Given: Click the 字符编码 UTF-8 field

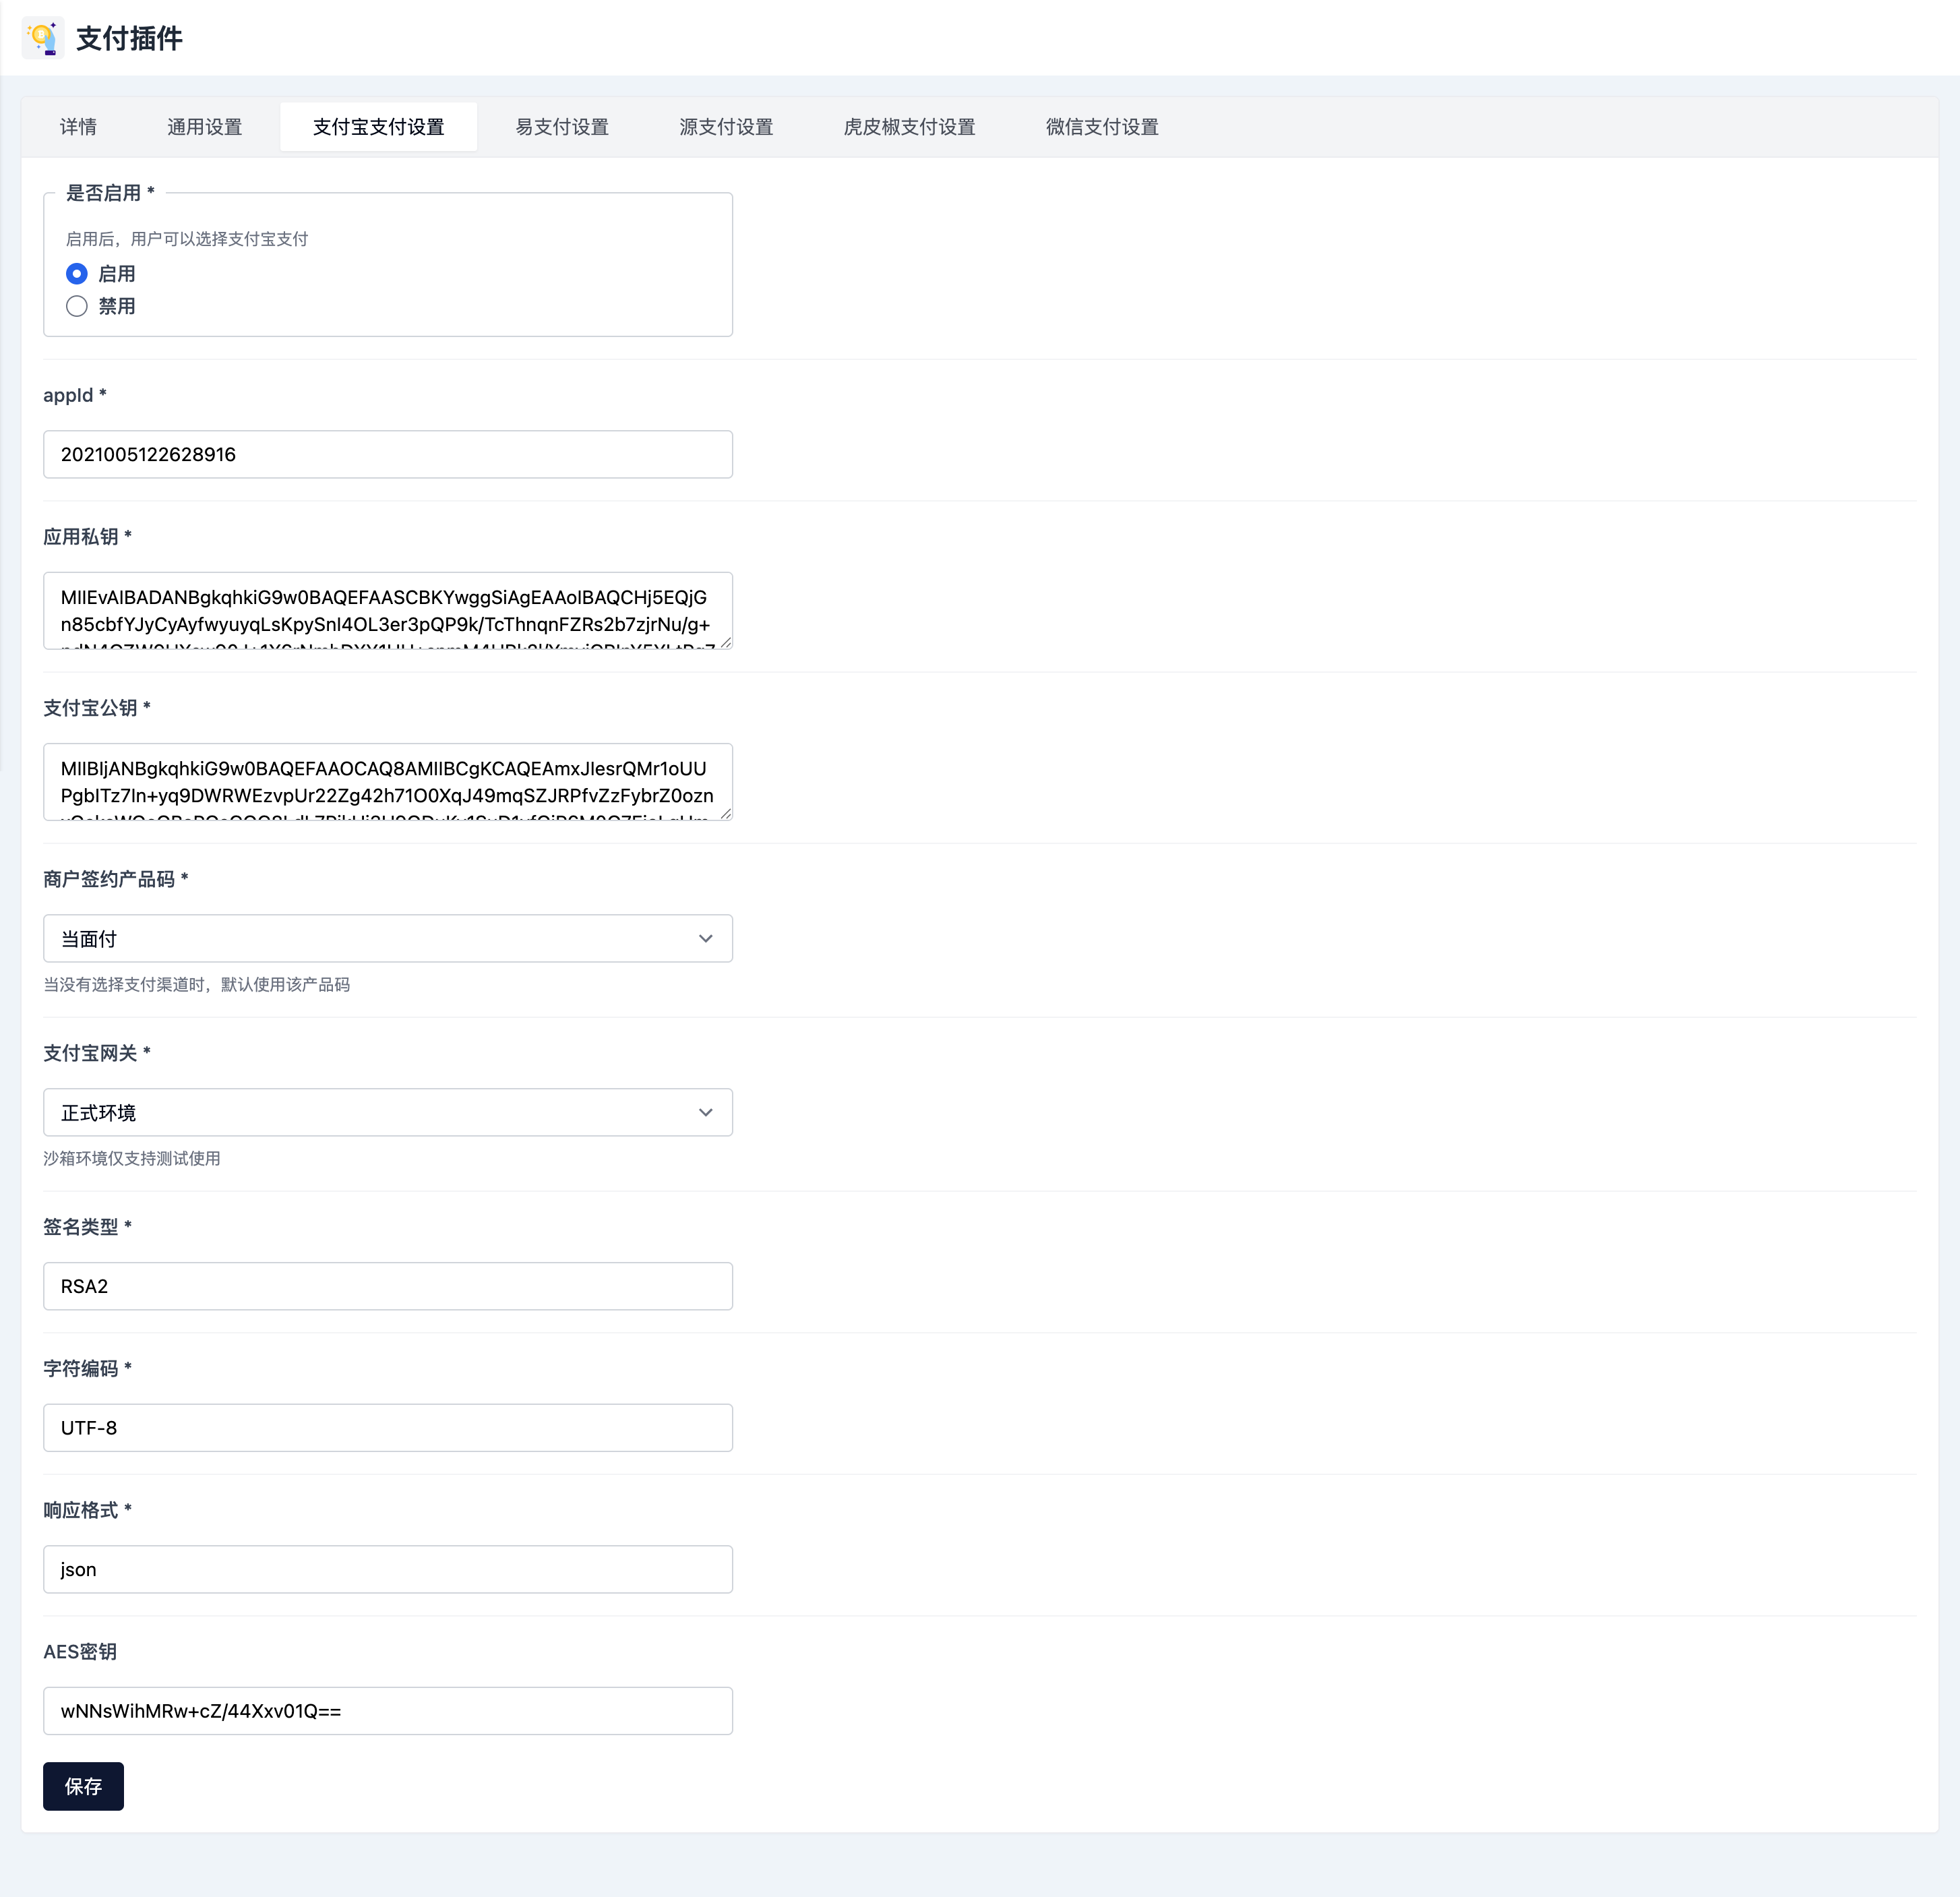Looking at the screenshot, I should click(387, 1428).
